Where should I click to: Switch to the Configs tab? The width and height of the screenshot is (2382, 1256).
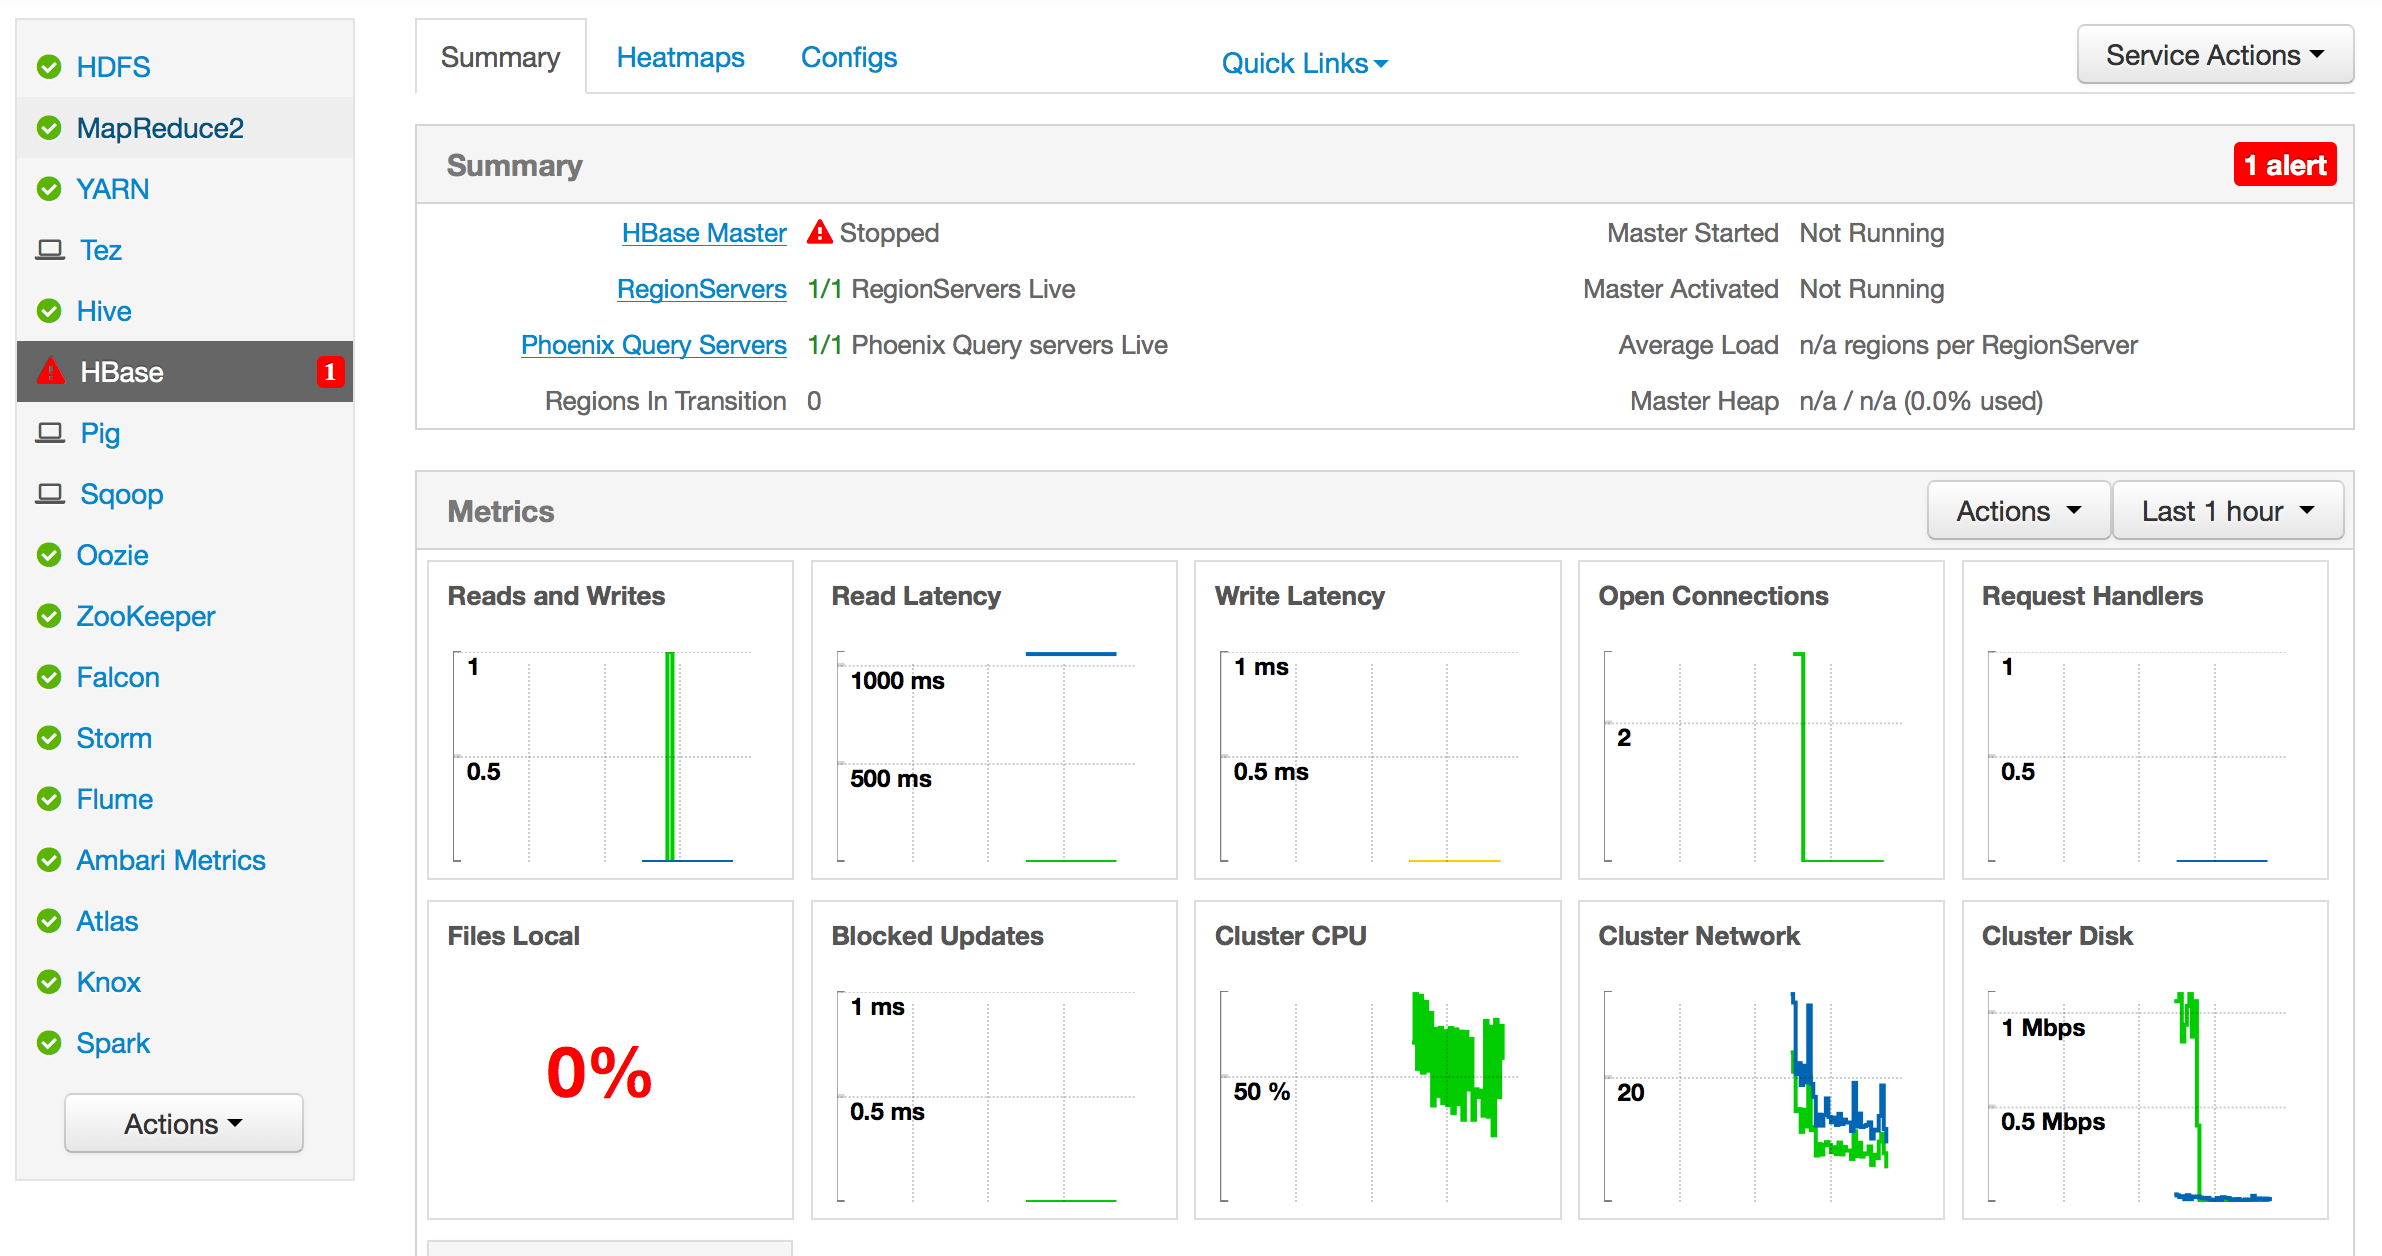point(848,57)
